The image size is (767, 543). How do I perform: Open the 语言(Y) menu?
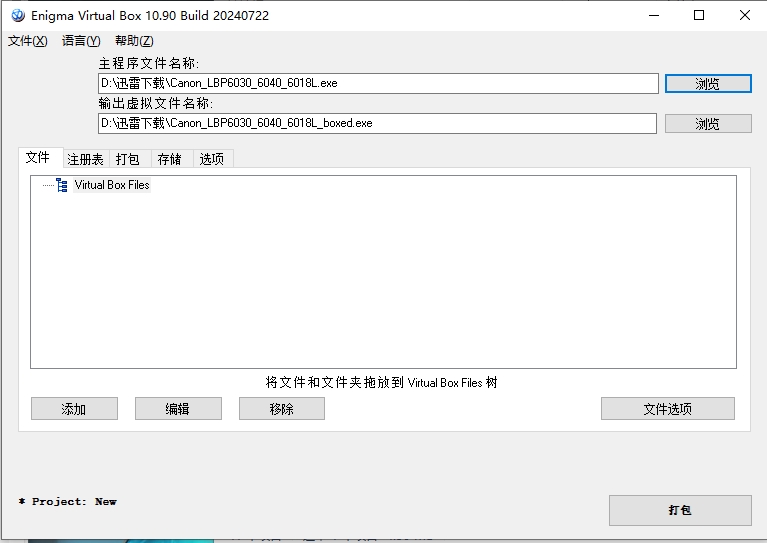click(x=81, y=41)
